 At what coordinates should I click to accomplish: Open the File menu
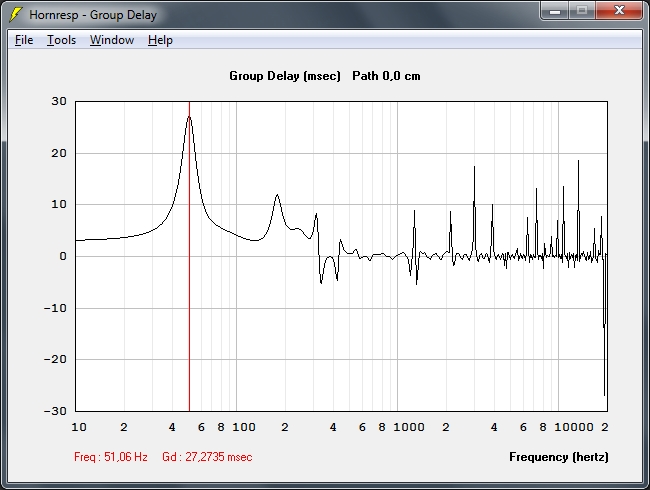click(24, 40)
